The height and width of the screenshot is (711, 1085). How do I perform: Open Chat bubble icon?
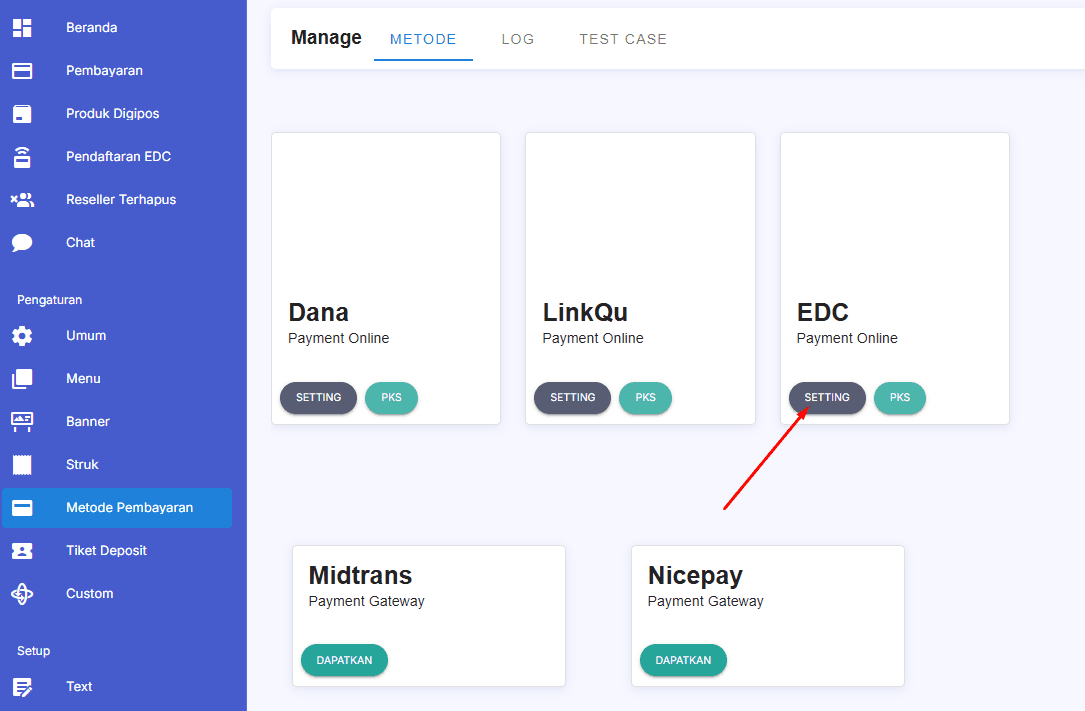tap(22, 243)
